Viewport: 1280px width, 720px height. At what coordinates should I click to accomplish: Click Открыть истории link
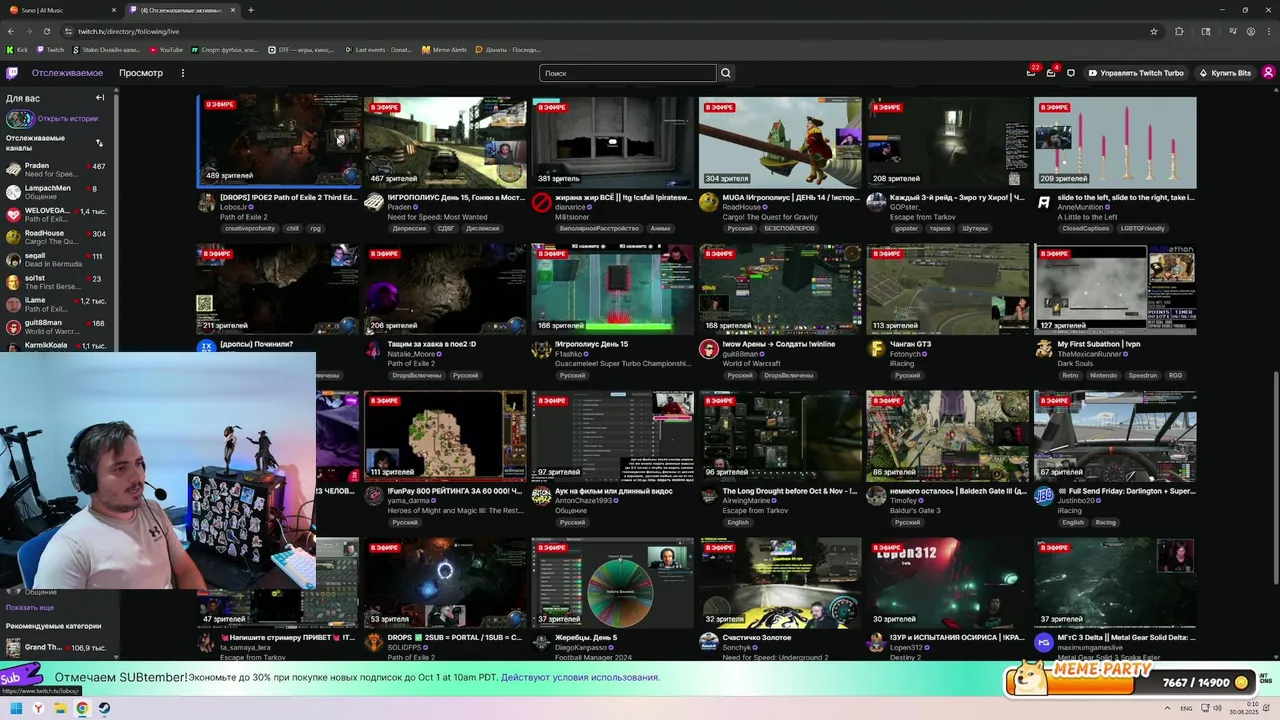(68, 118)
